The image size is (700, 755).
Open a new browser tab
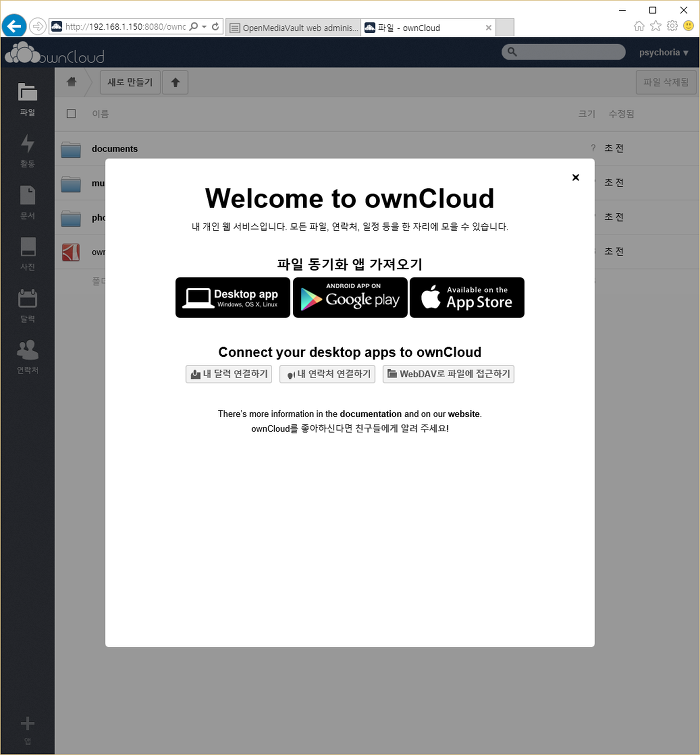(x=505, y=27)
